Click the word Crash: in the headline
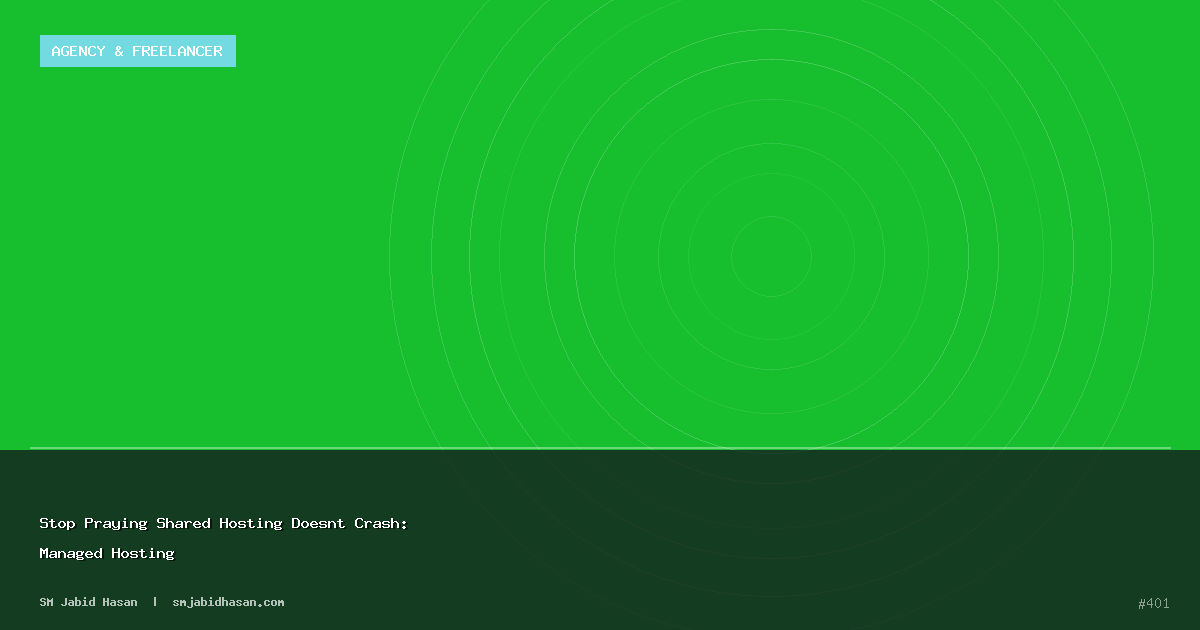This screenshot has height=630, width=1200. coord(381,523)
